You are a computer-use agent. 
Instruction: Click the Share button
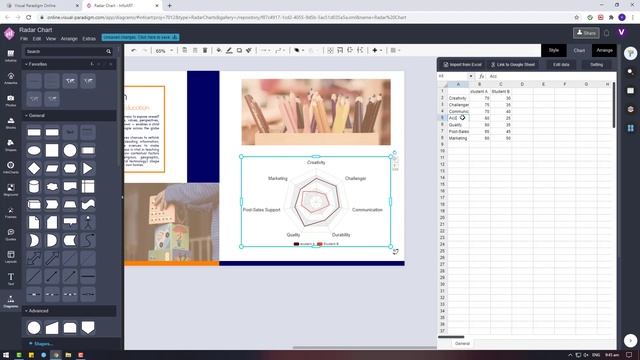coord(586,33)
